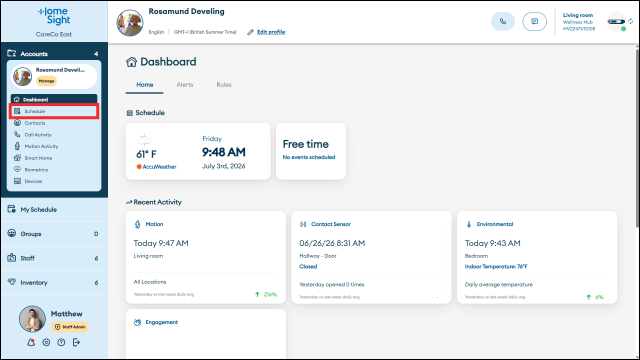Select Dashboard in the sidebar
This screenshot has width=640, height=360.
54,99
